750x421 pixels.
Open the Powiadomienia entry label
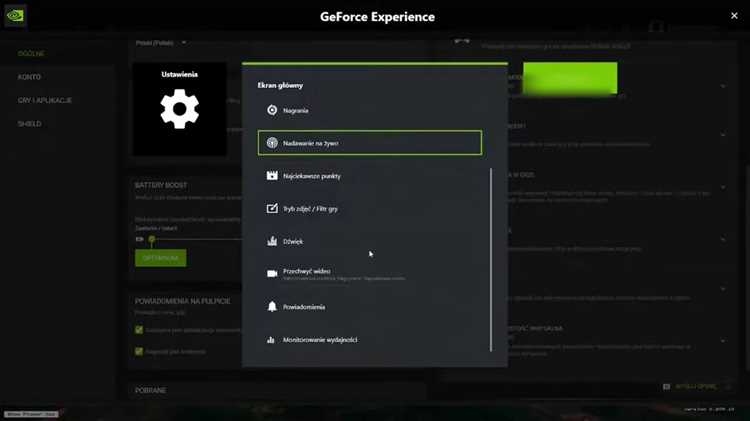(304, 307)
